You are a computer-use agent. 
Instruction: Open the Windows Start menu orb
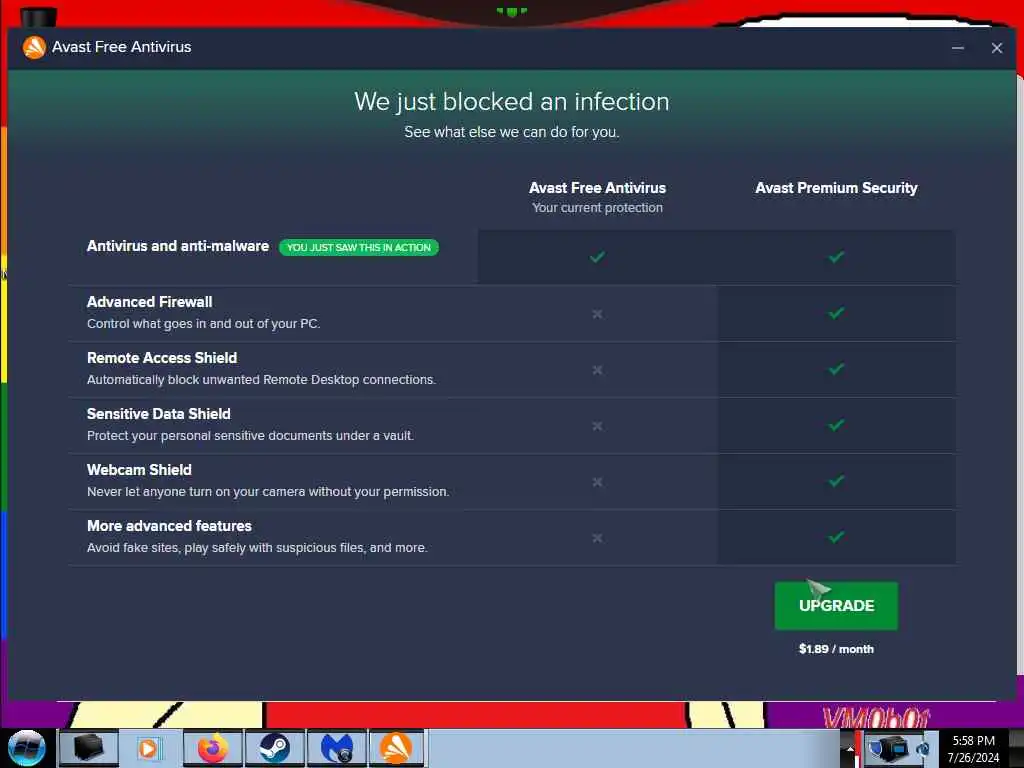(x=26, y=748)
